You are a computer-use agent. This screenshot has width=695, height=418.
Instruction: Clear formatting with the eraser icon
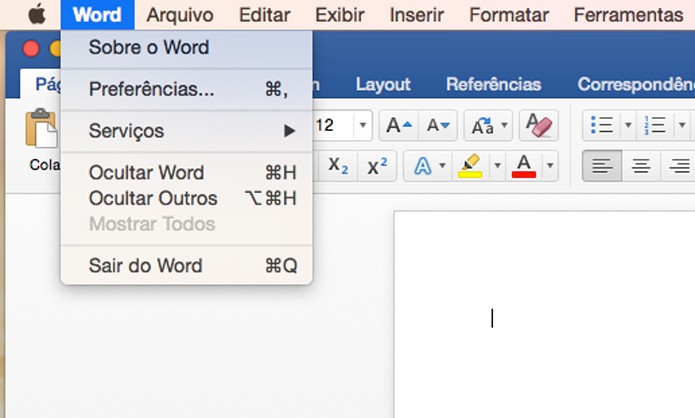[x=539, y=126]
